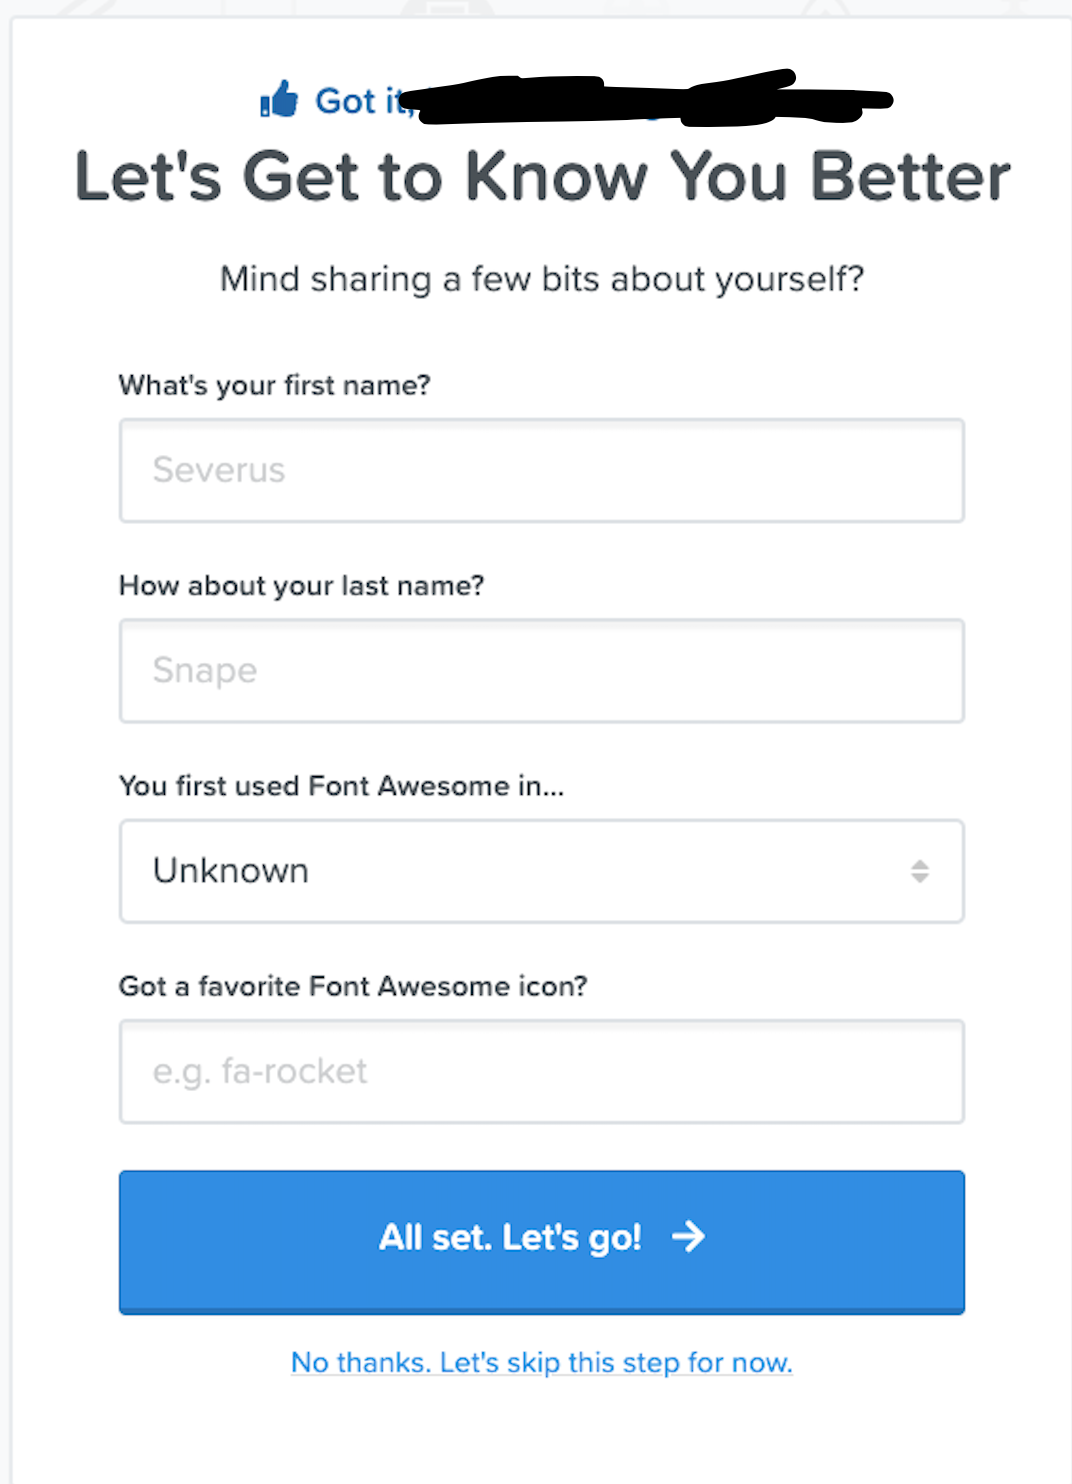1072x1484 pixels.
Task: Click the 'e.g. fa-rocket' placeholder text
Action: tap(260, 1072)
